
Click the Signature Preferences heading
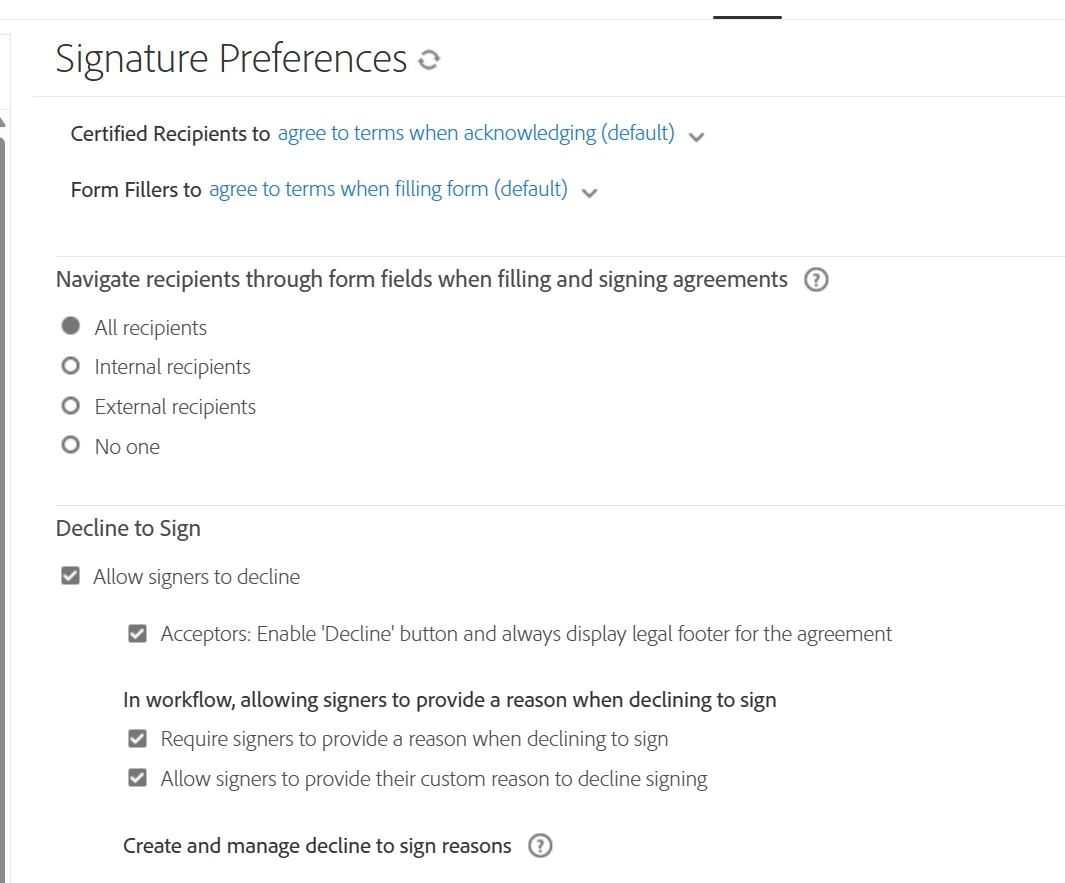tap(231, 59)
